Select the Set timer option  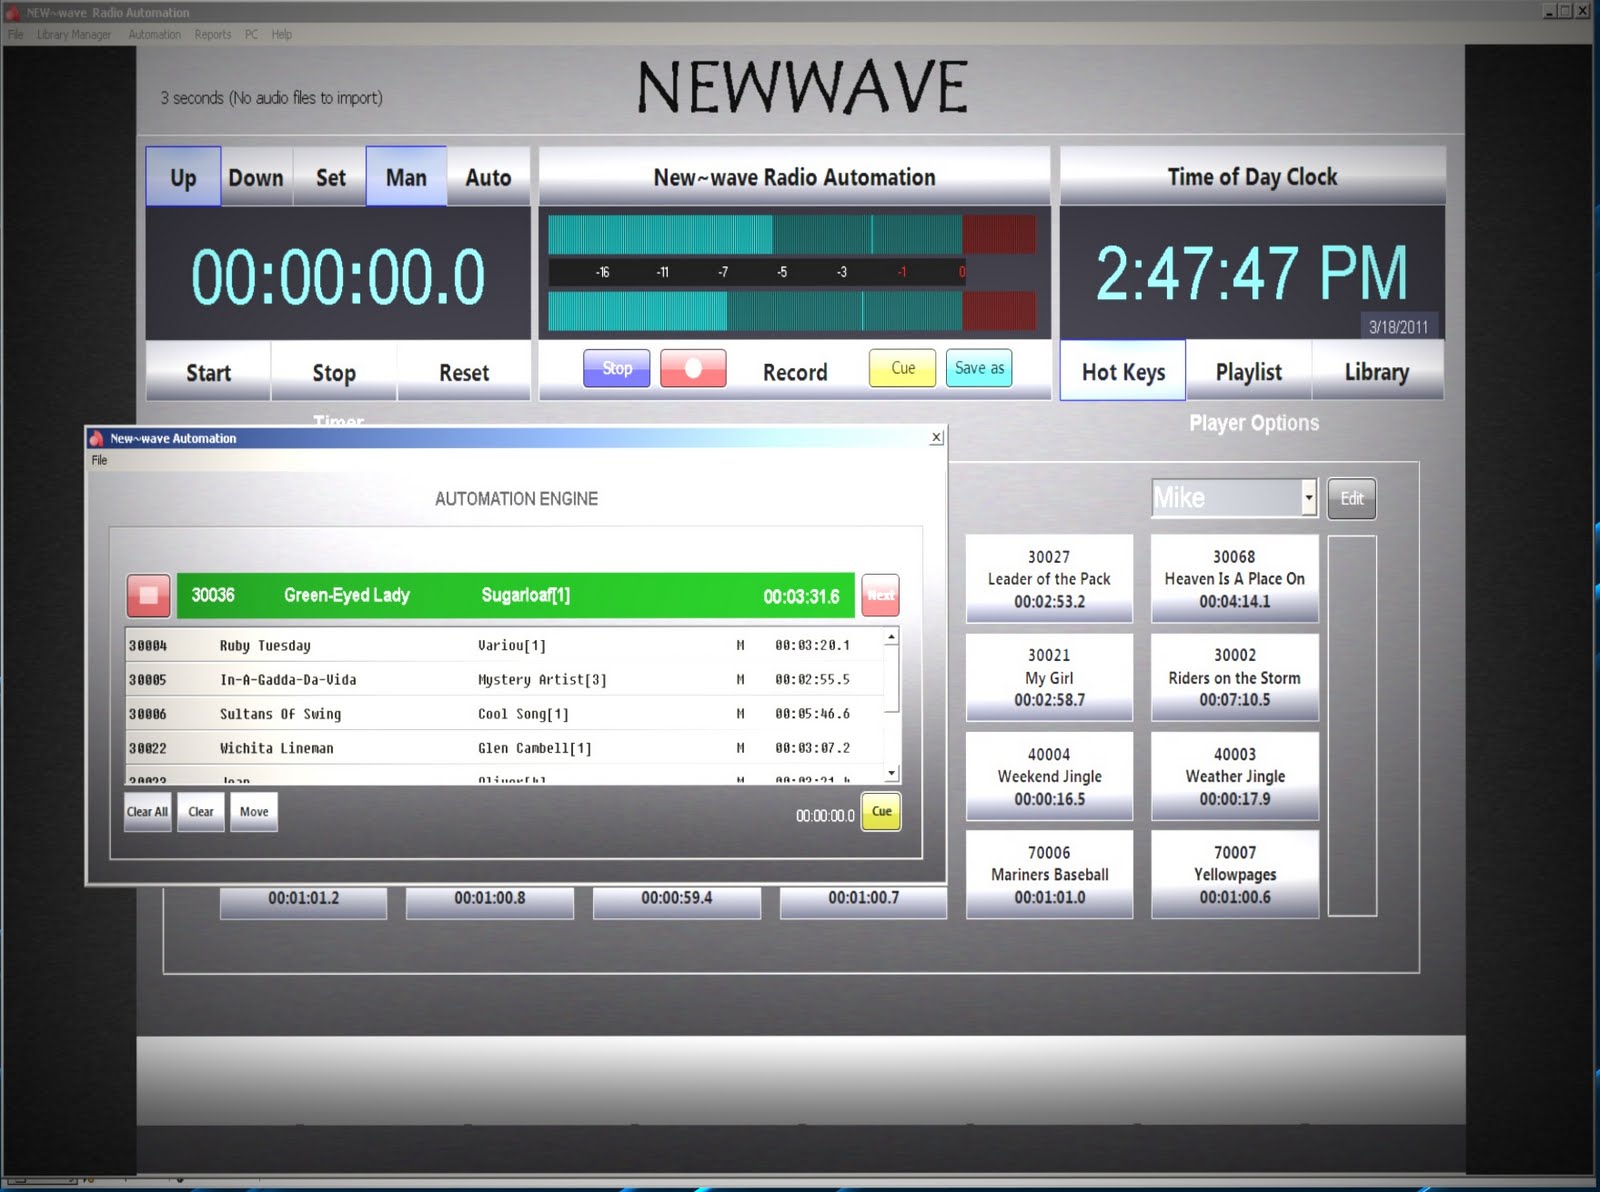[x=330, y=177]
